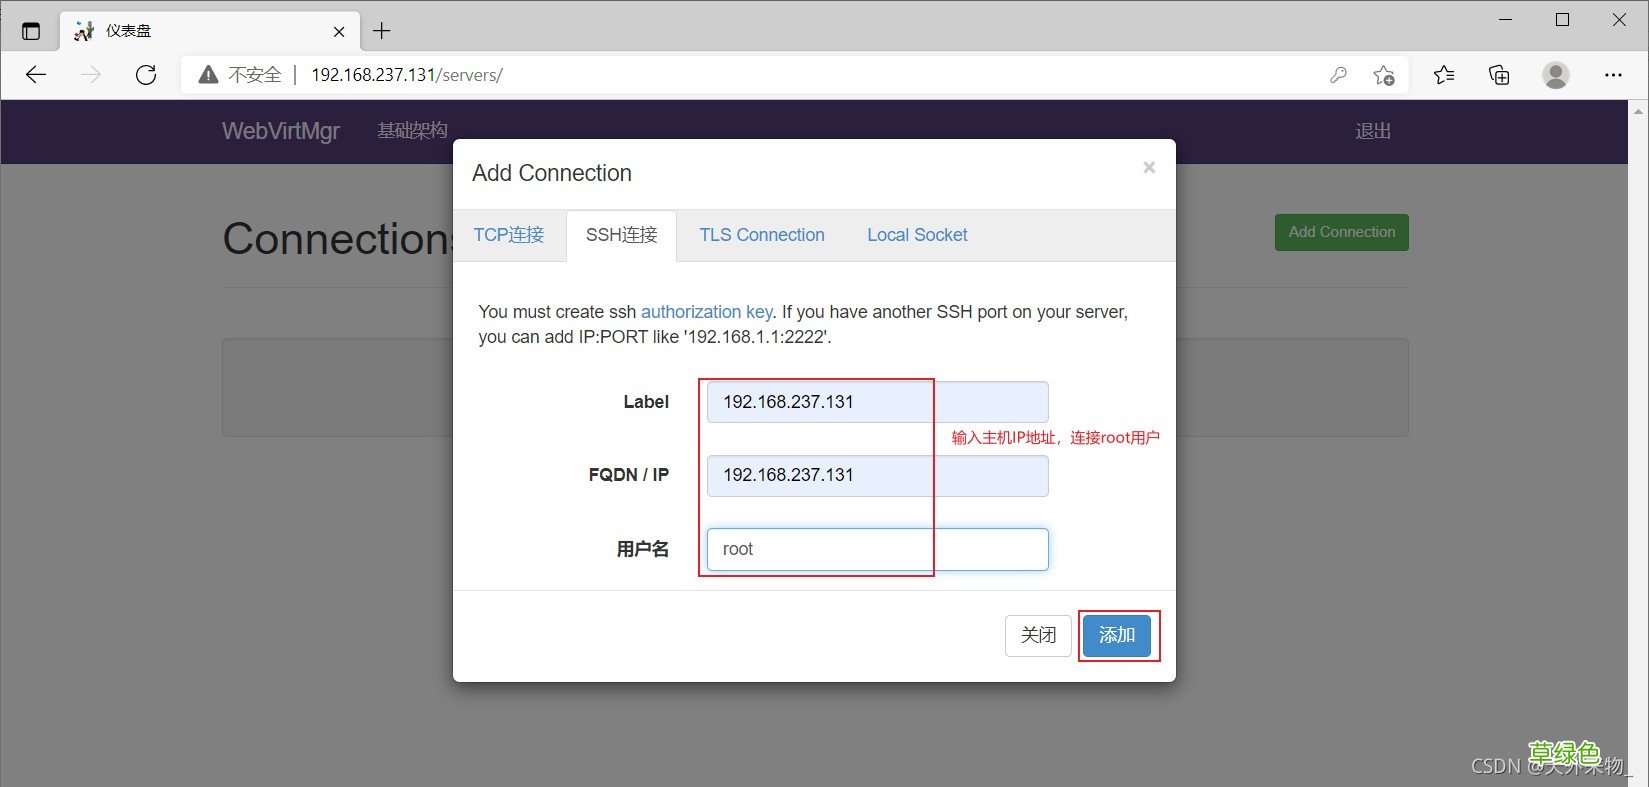This screenshot has height=787, width=1649.
Task: Click the browser back arrow
Action: click(36, 75)
